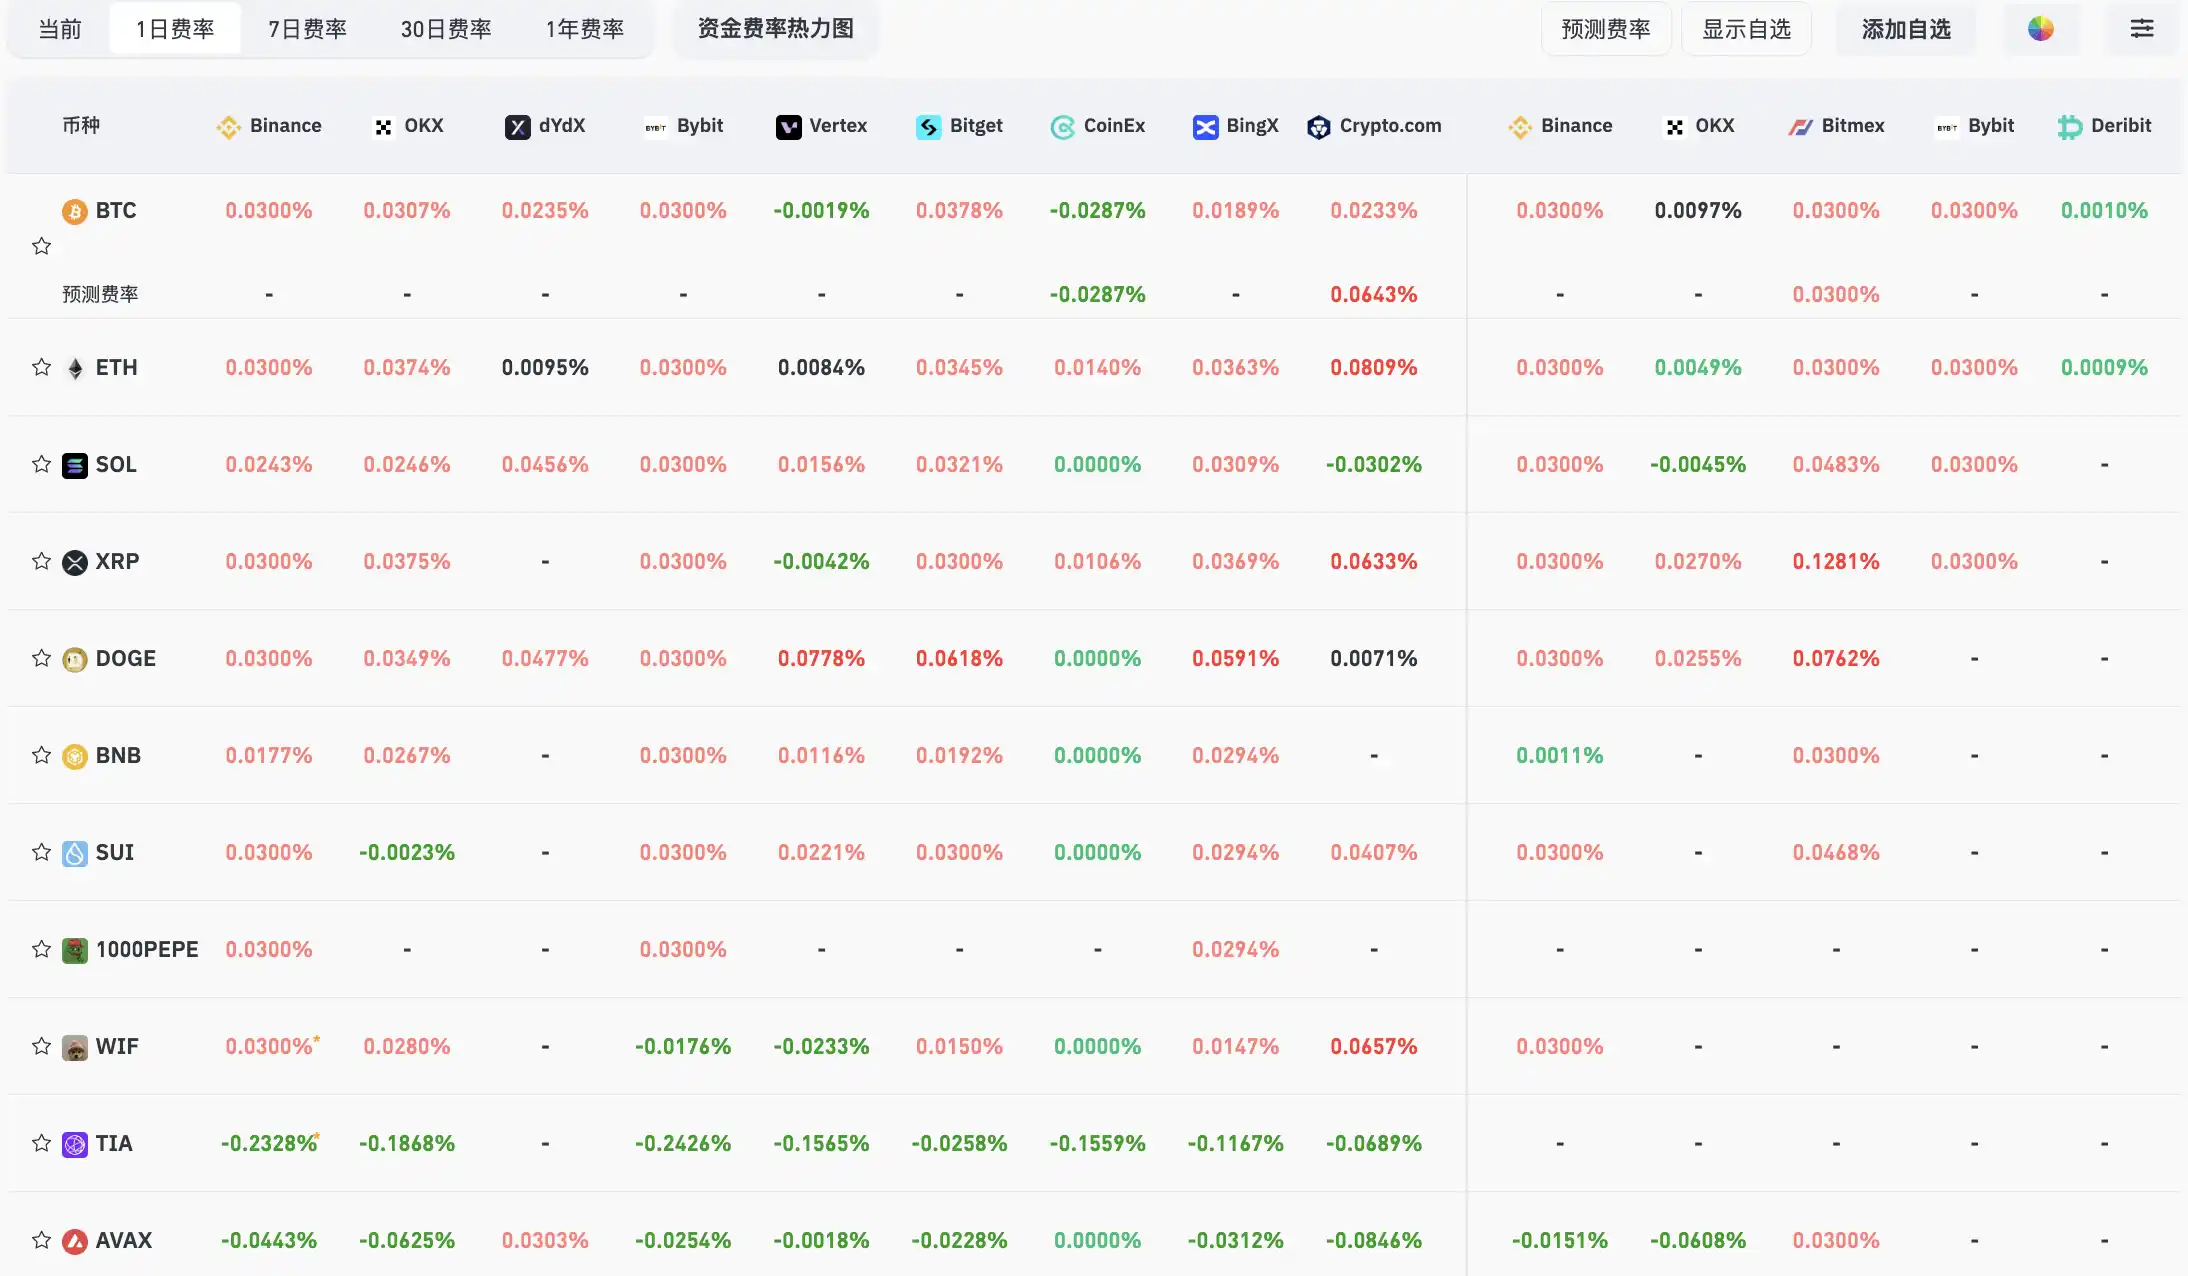The height and width of the screenshot is (1276, 2188).
Task: Click the Vertex exchange logo
Action: pos(788,127)
